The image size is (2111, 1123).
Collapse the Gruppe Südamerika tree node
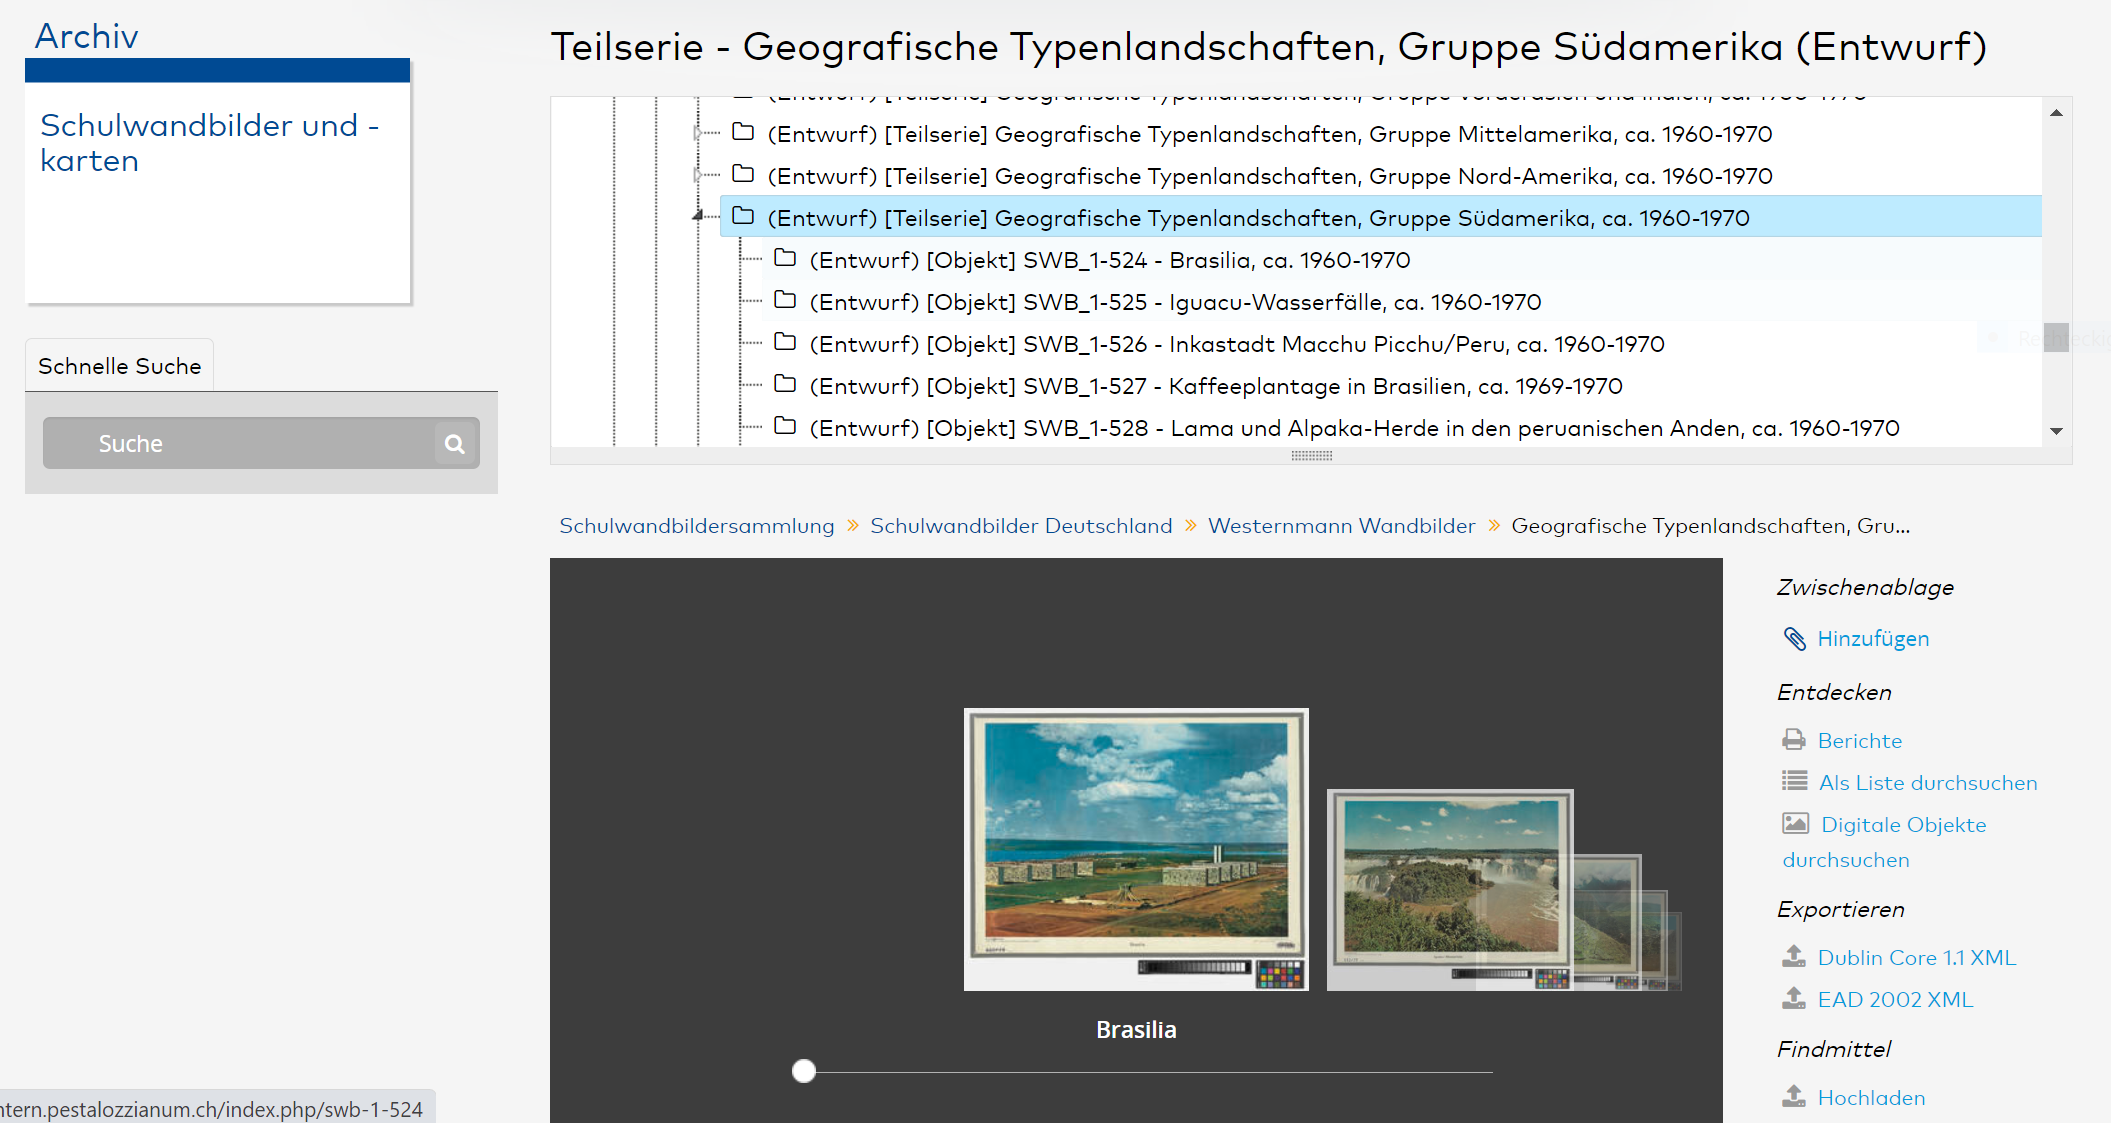click(698, 216)
